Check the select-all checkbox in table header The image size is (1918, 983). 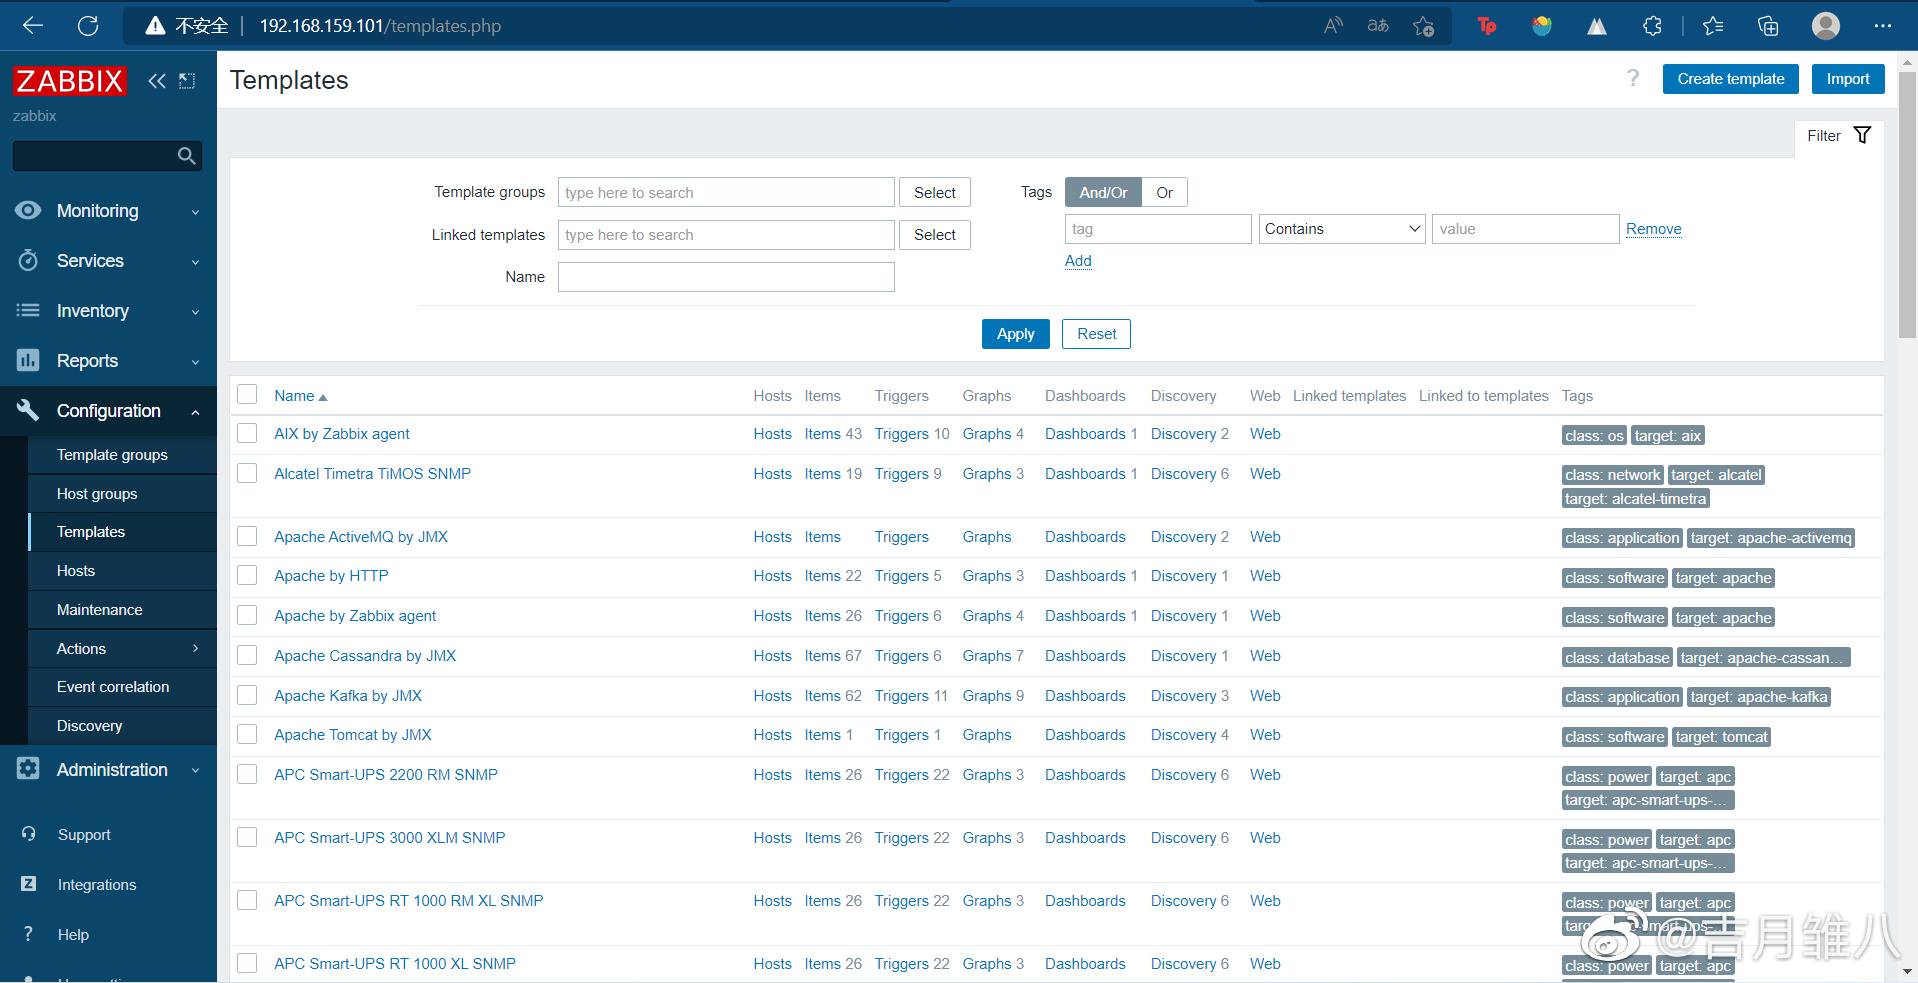[247, 394]
